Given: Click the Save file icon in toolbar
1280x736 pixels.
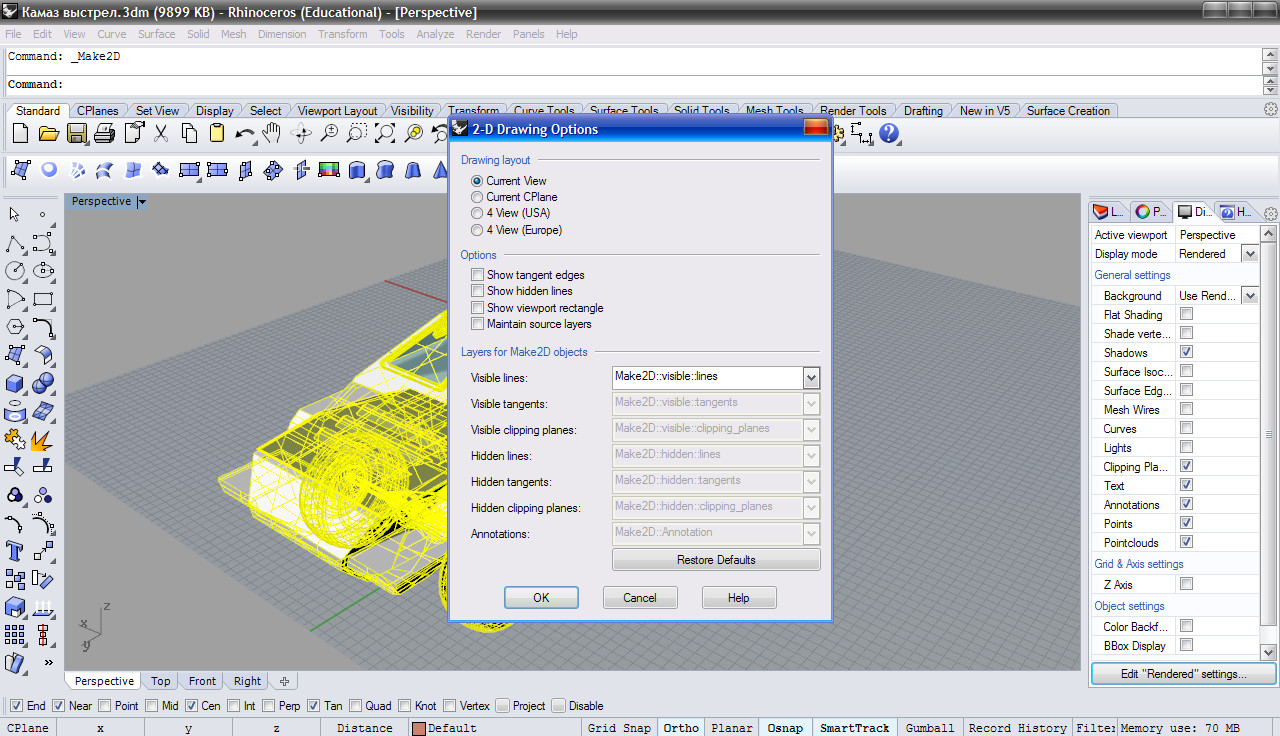Looking at the screenshot, I should (x=76, y=134).
